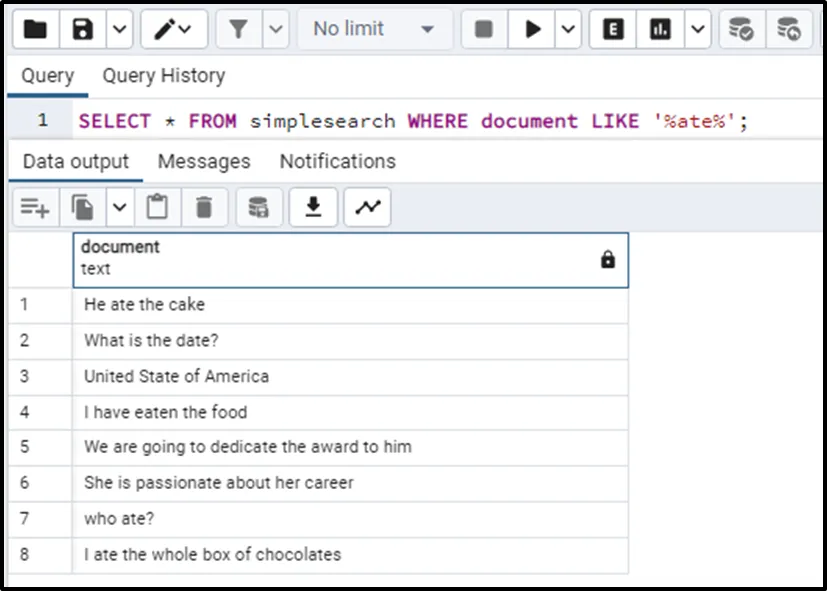Click the Add row icon

coord(35,207)
